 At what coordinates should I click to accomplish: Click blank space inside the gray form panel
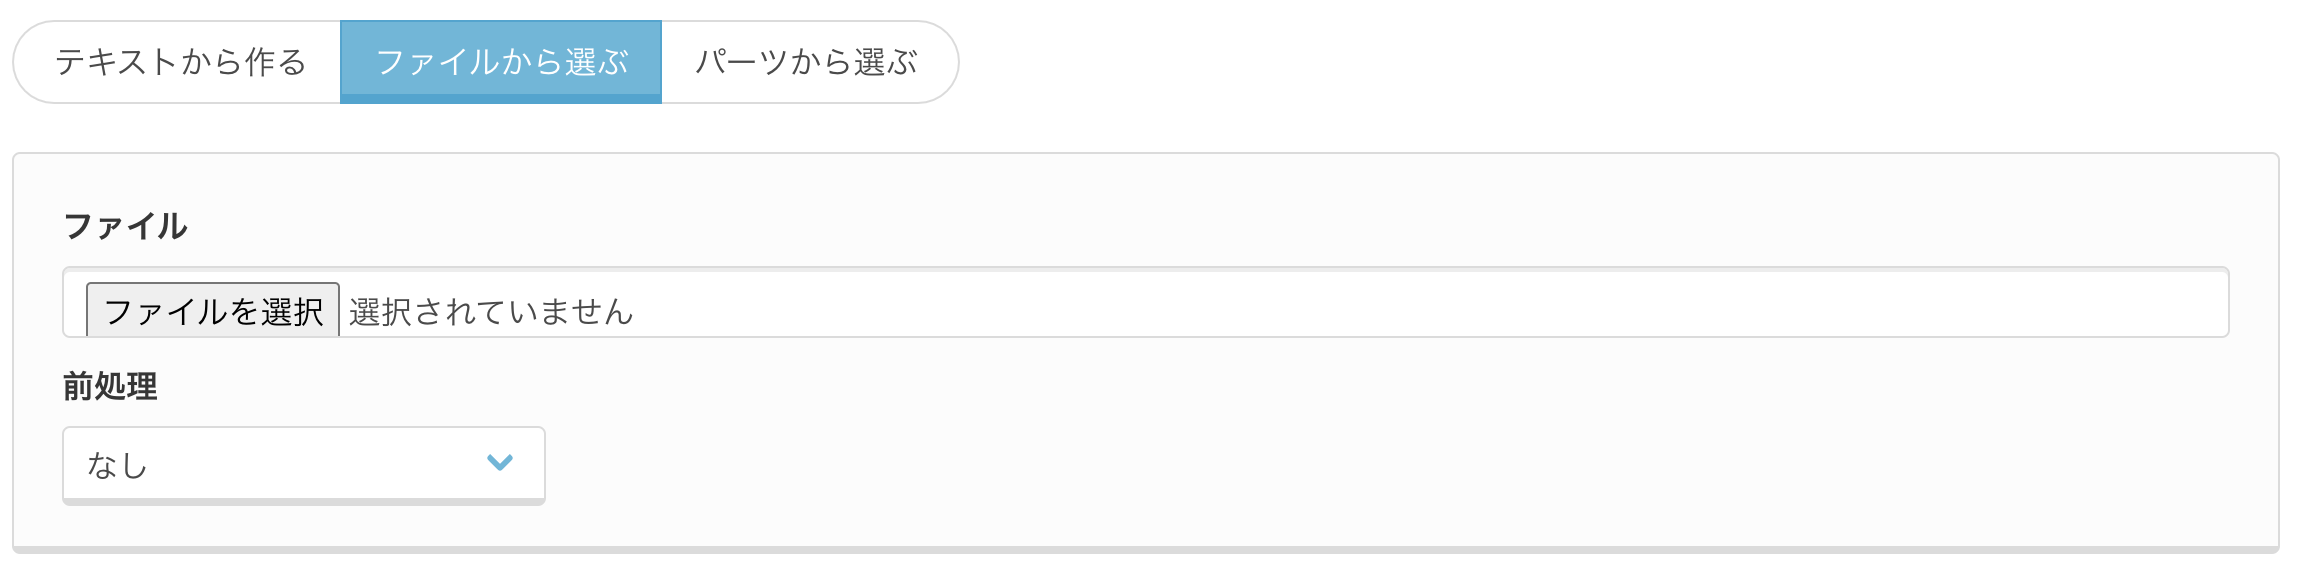click(x=1400, y=450)
